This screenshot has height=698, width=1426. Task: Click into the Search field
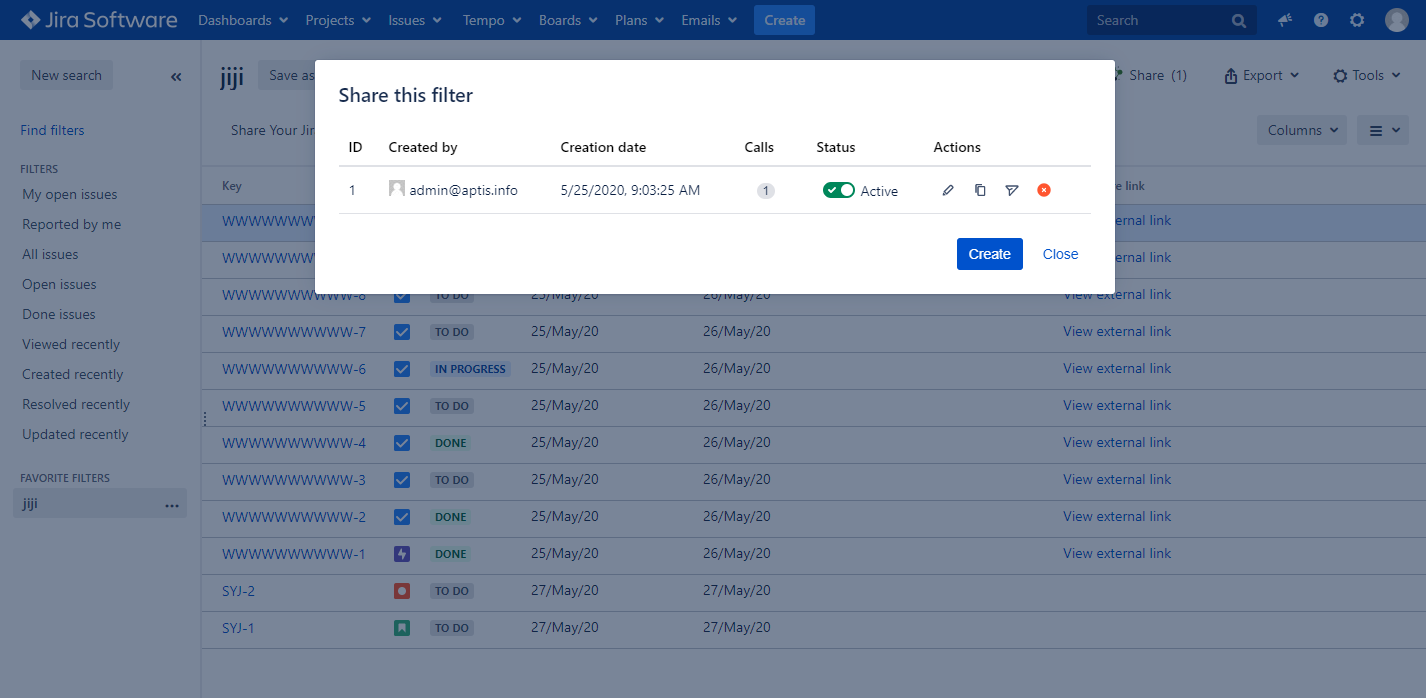tap(1160, 20)
